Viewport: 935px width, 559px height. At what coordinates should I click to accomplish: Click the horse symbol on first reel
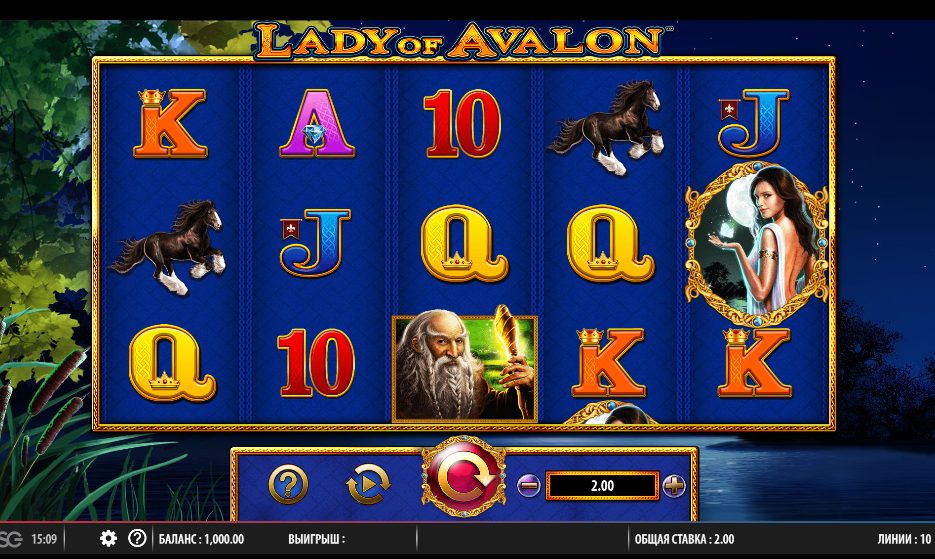(171, 247)
